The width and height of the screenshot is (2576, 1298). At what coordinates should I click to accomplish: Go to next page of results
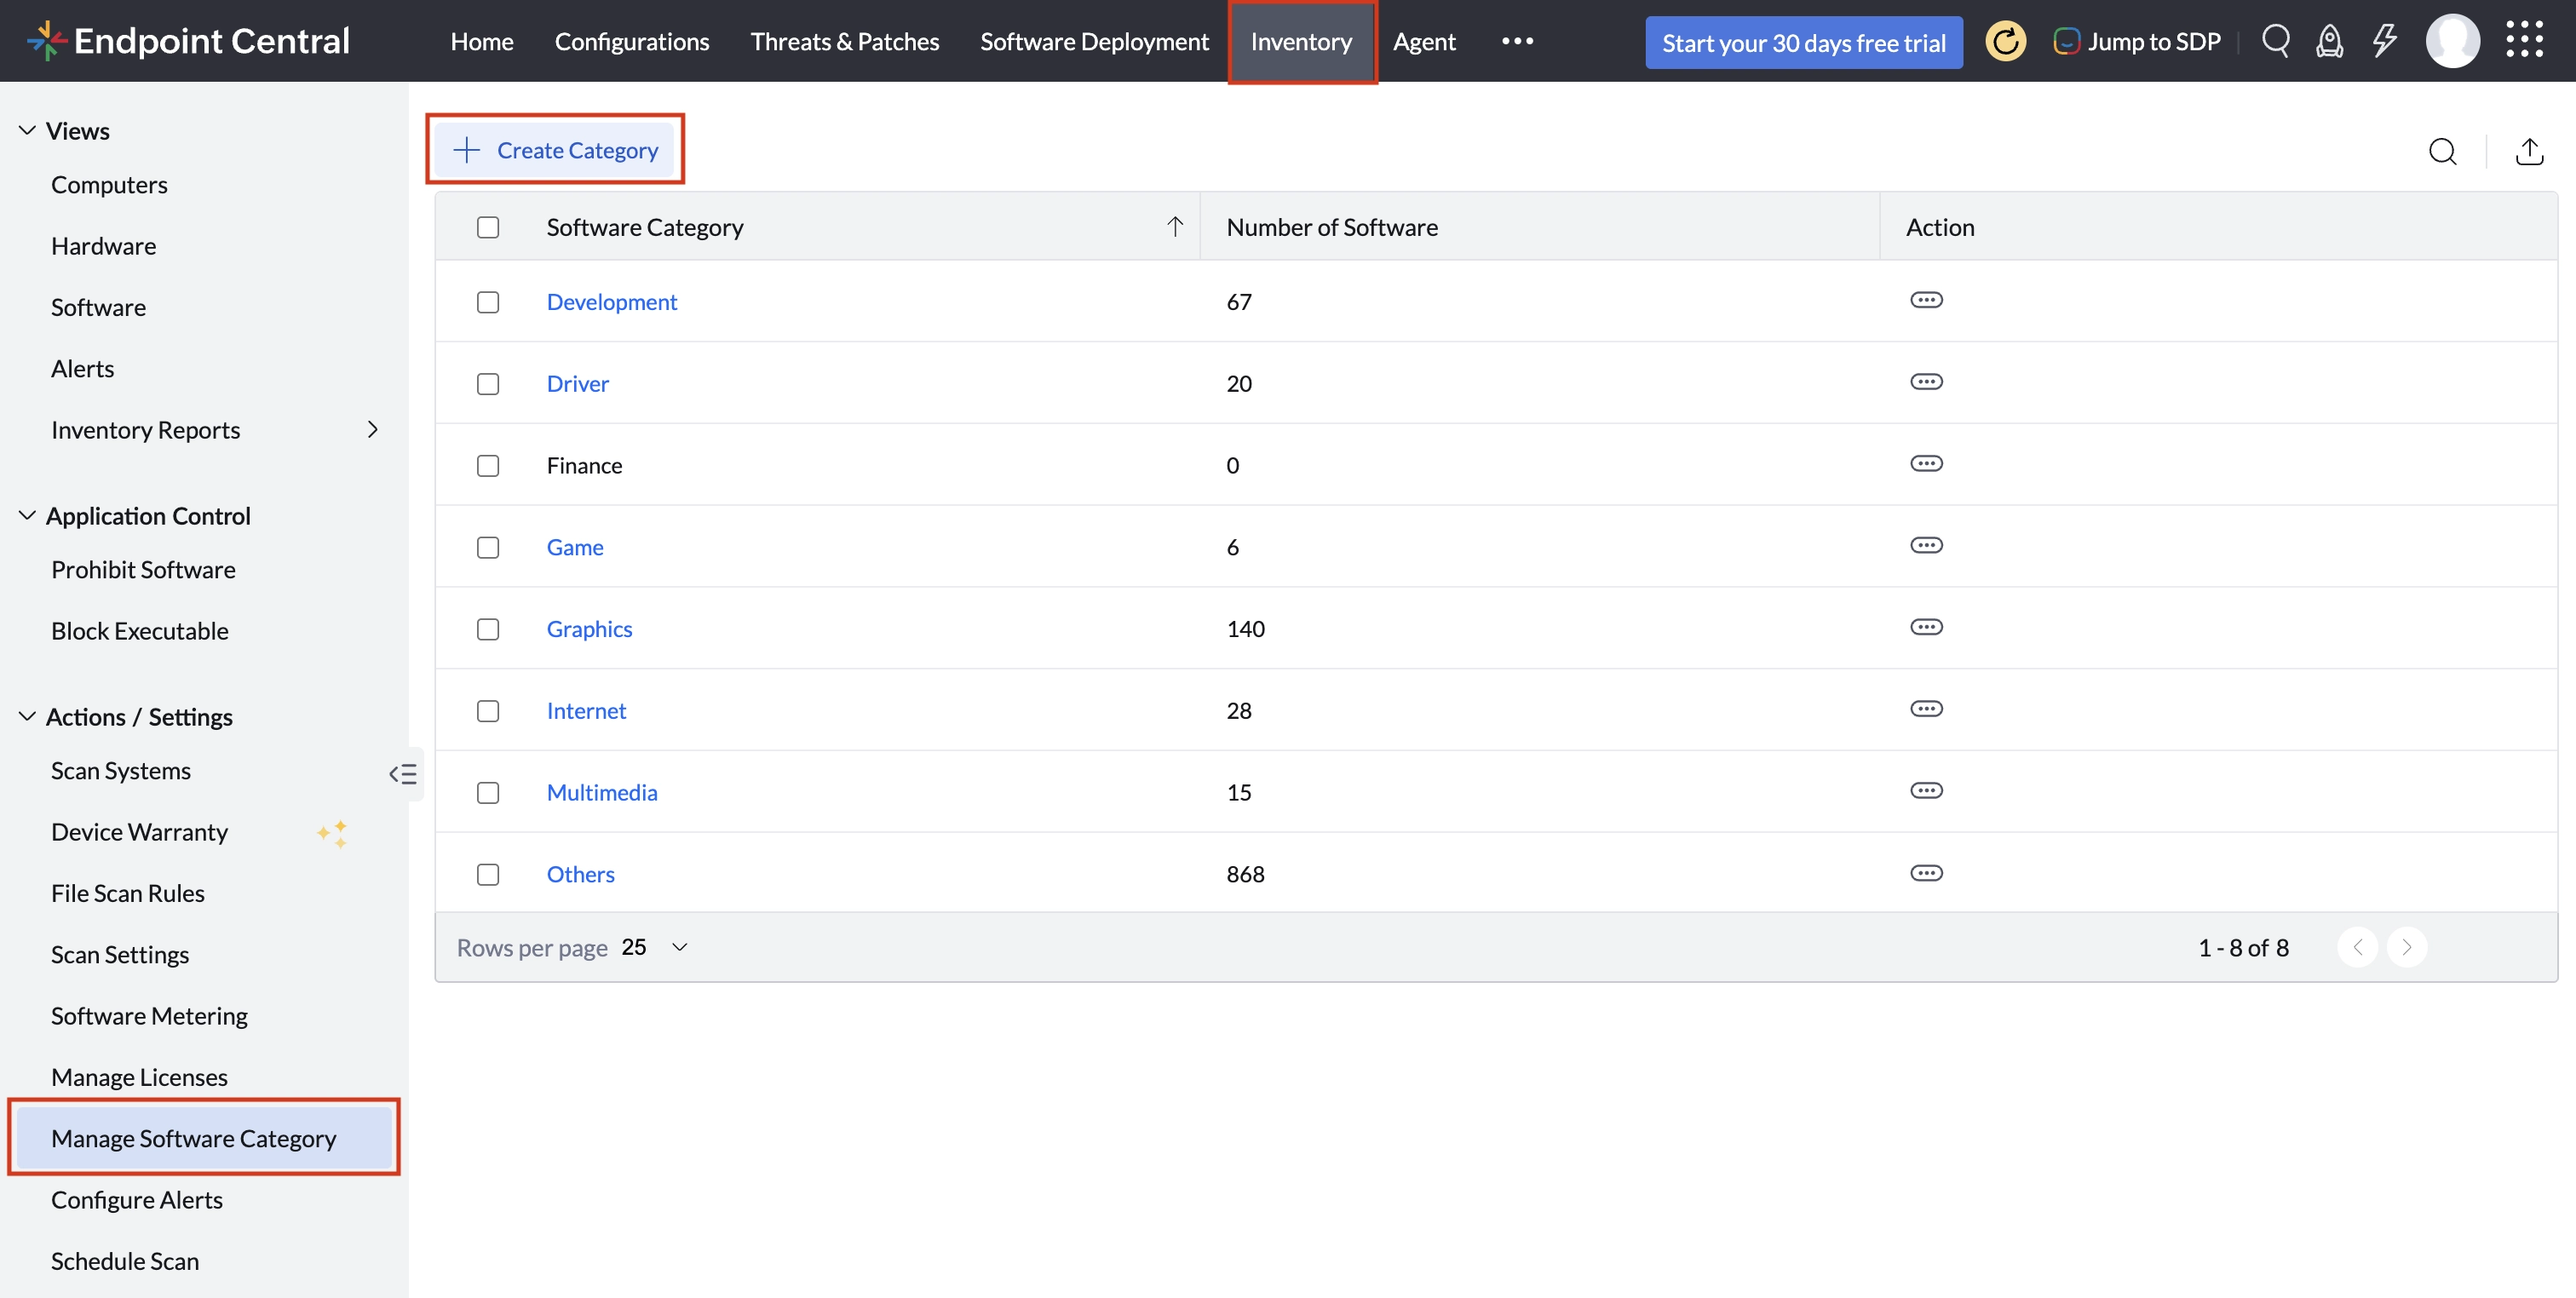click(2406, 947)
